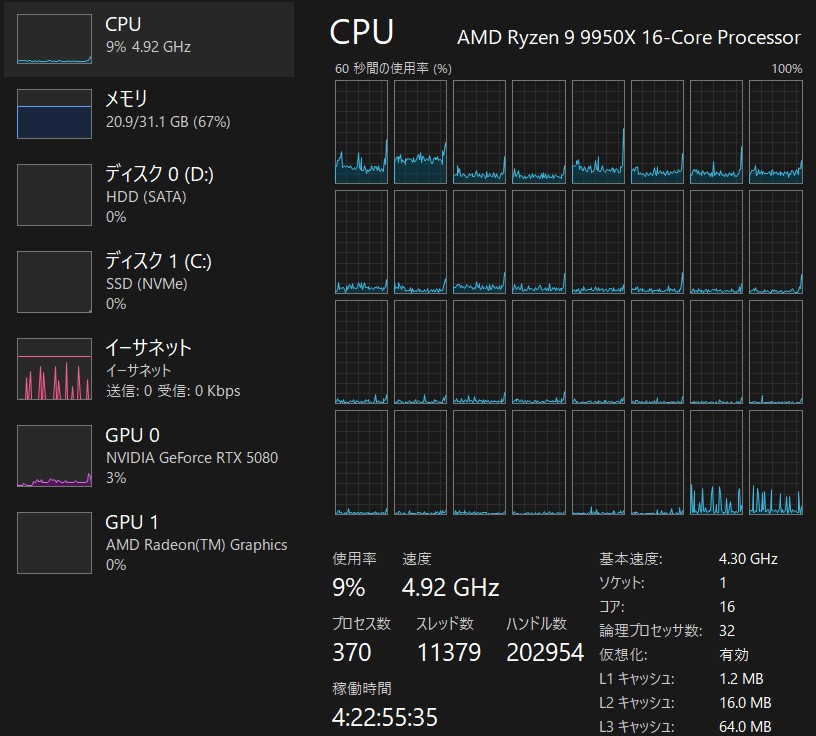Screen dimensions: 816x736
Task: Select the CPU usage thumbnail graph
Action: point(54,39)
